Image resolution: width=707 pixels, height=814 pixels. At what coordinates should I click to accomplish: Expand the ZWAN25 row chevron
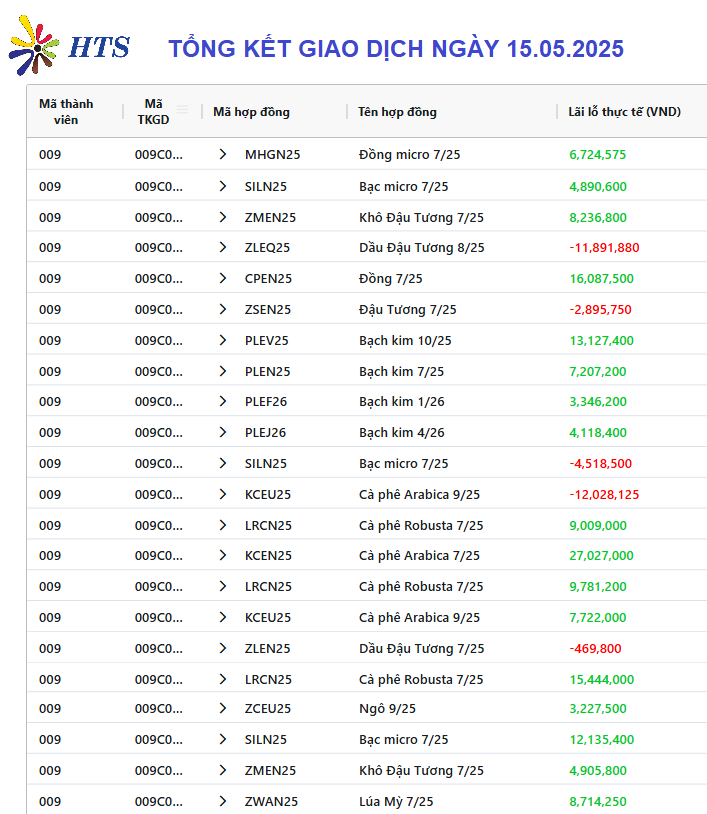click(223, 802)
